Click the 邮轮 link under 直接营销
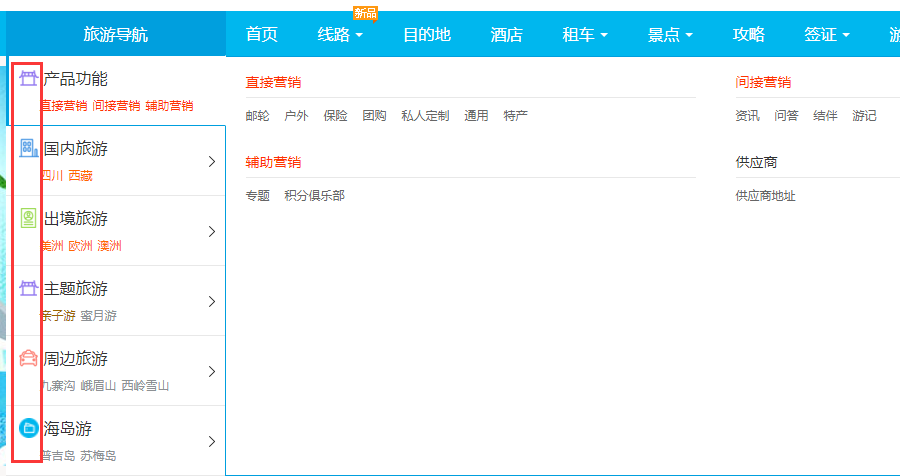 tap(257, 116)
